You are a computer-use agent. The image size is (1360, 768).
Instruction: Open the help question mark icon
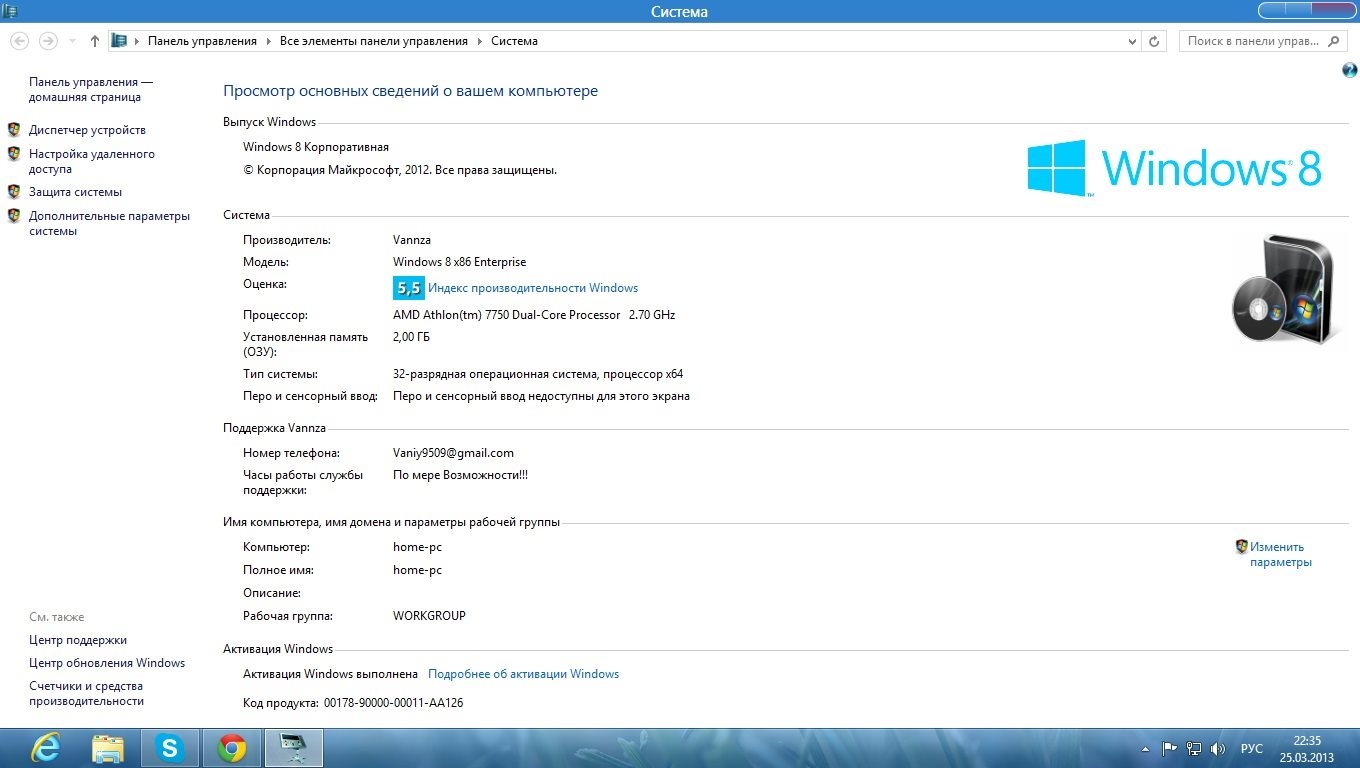tap(1349, 70)
